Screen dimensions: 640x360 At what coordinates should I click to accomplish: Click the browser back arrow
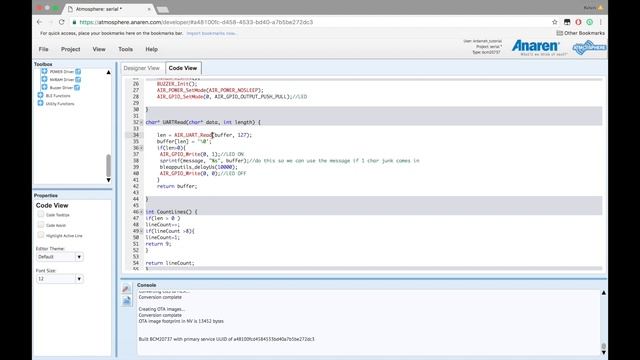click(39, 22)
